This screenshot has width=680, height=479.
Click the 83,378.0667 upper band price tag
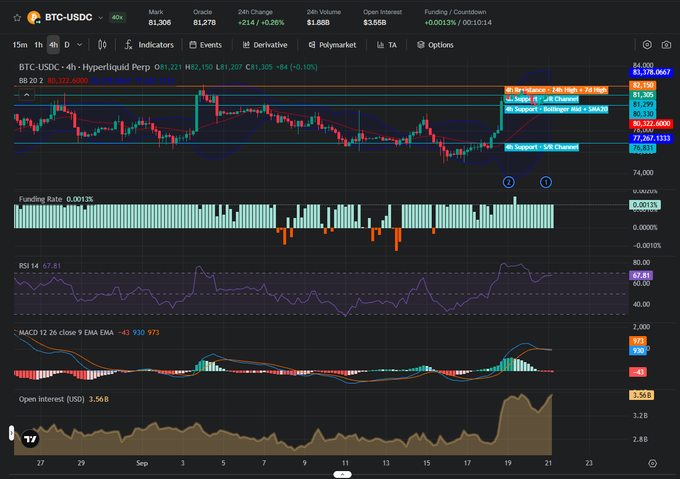(651, 72)
